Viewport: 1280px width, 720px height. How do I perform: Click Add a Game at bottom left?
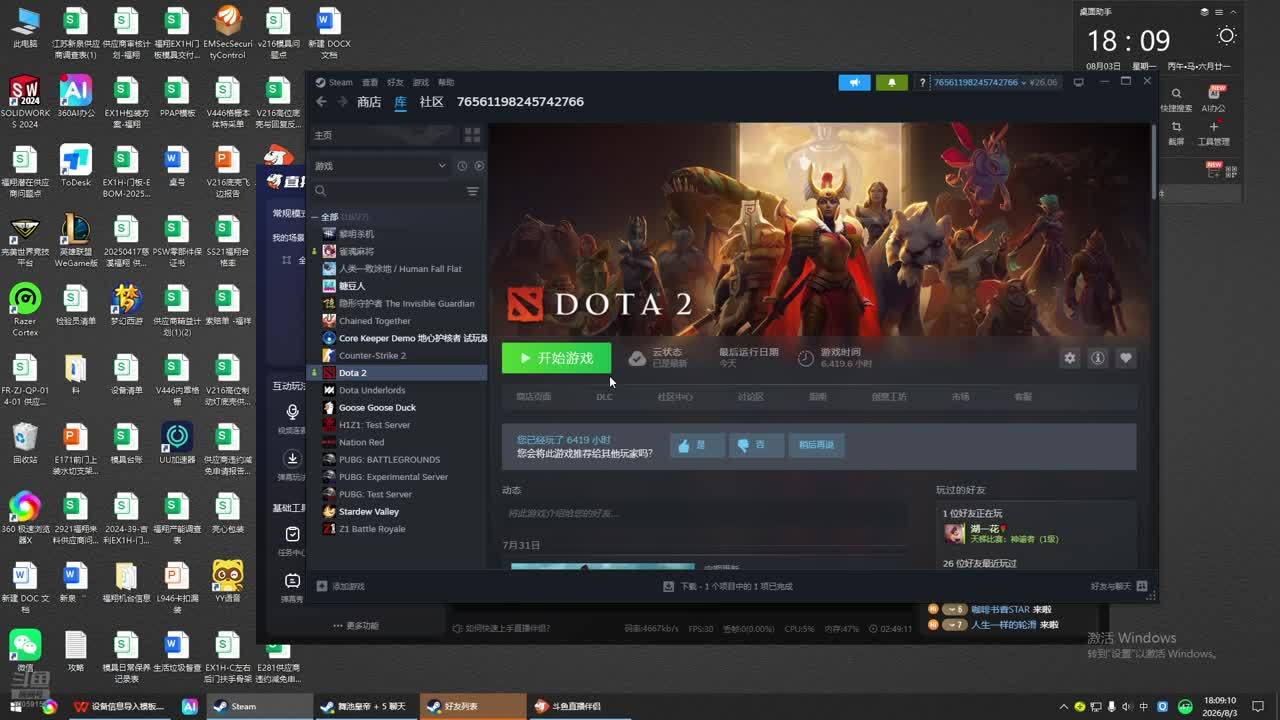[341, 586]
